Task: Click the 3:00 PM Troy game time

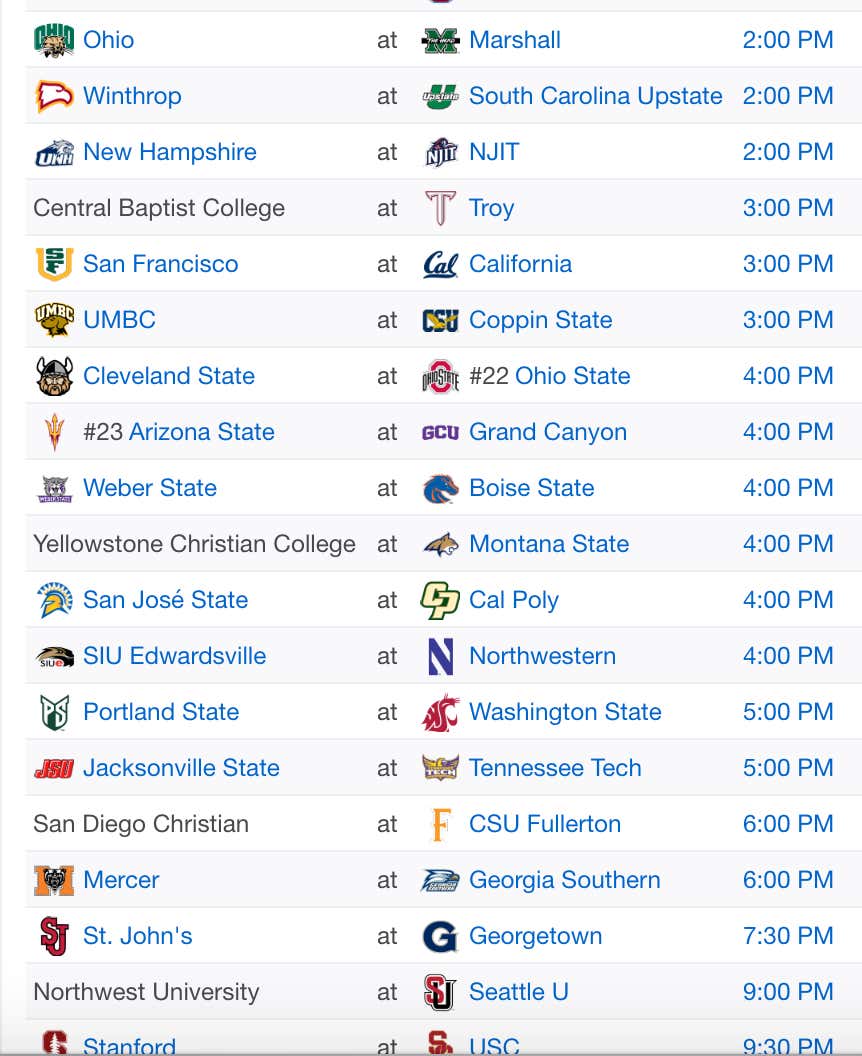Action: point(788,208)
